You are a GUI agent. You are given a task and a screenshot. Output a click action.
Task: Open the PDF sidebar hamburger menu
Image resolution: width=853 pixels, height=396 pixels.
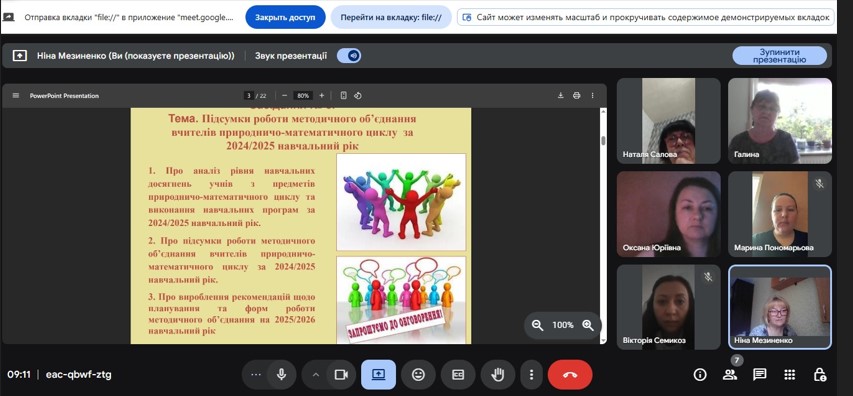pyautogui.click(x=16, y=96)
